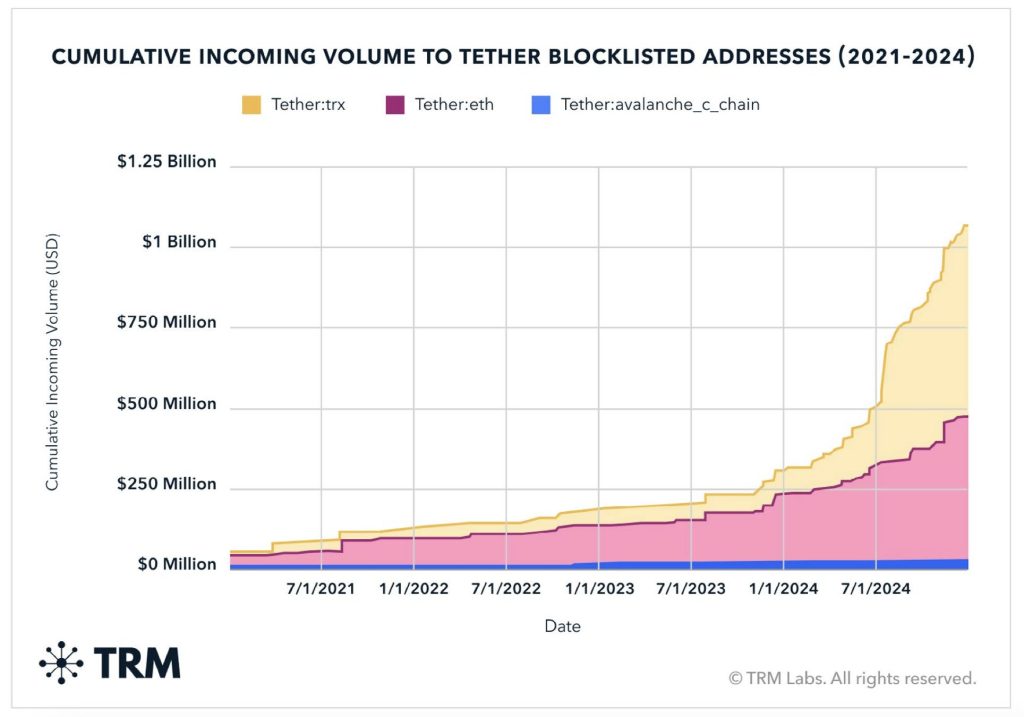Click the $1.25 Billion y-axis label
Screen dimensions: 1024x717
tap(167, 161)
